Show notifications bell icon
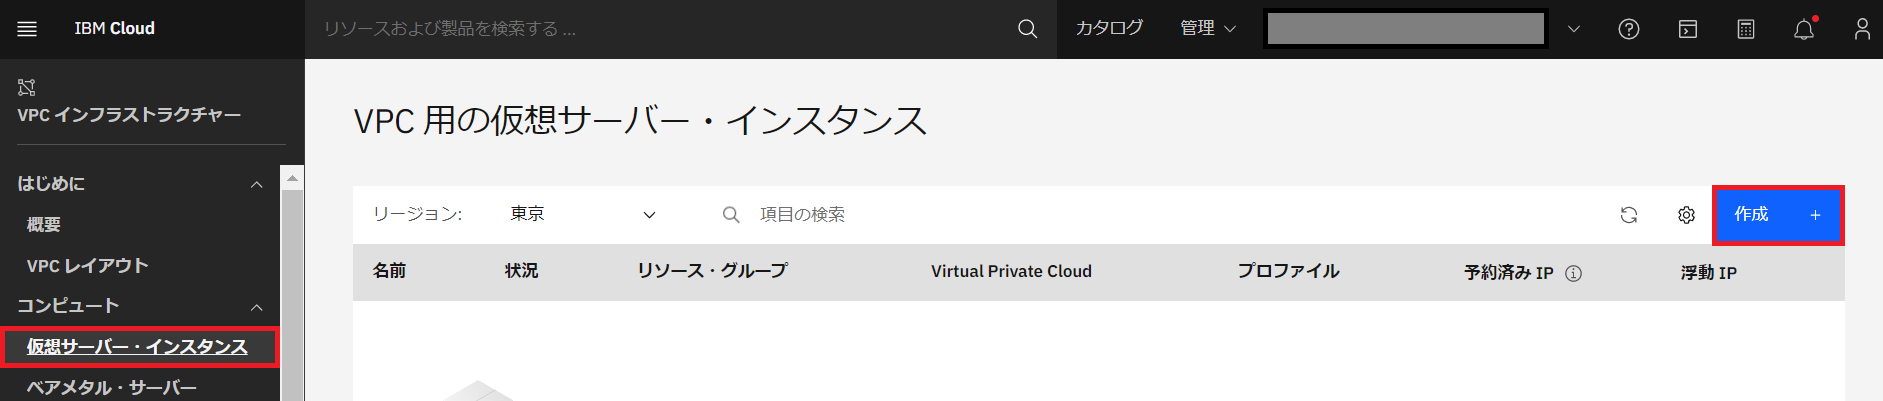The width and height of the screenshot is (1883, 401). pyautogui.click(x=1804, y=29)
